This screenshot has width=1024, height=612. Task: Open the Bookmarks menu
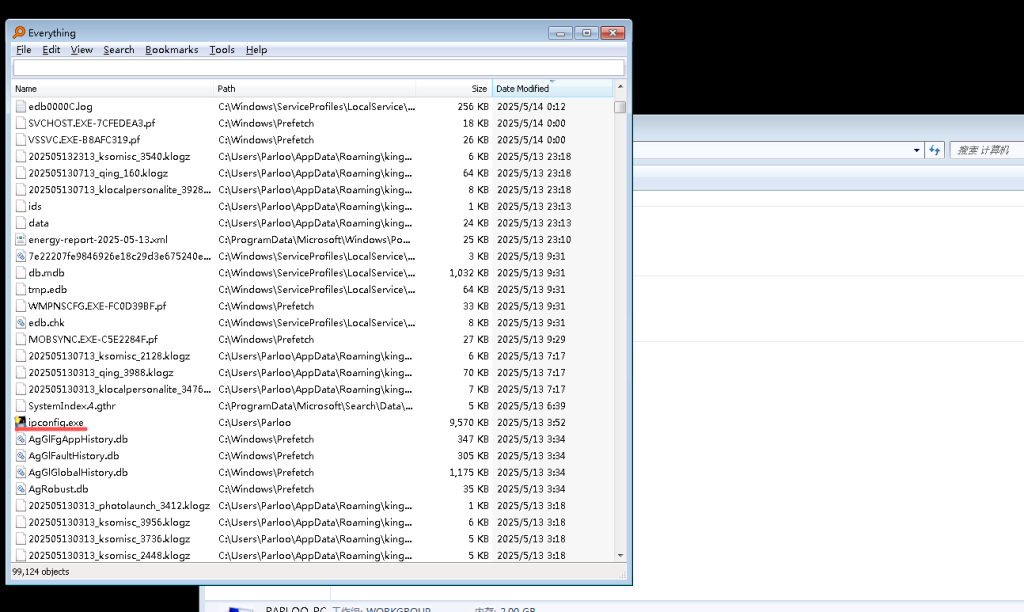pyautogui.click(x=171, y=50)
